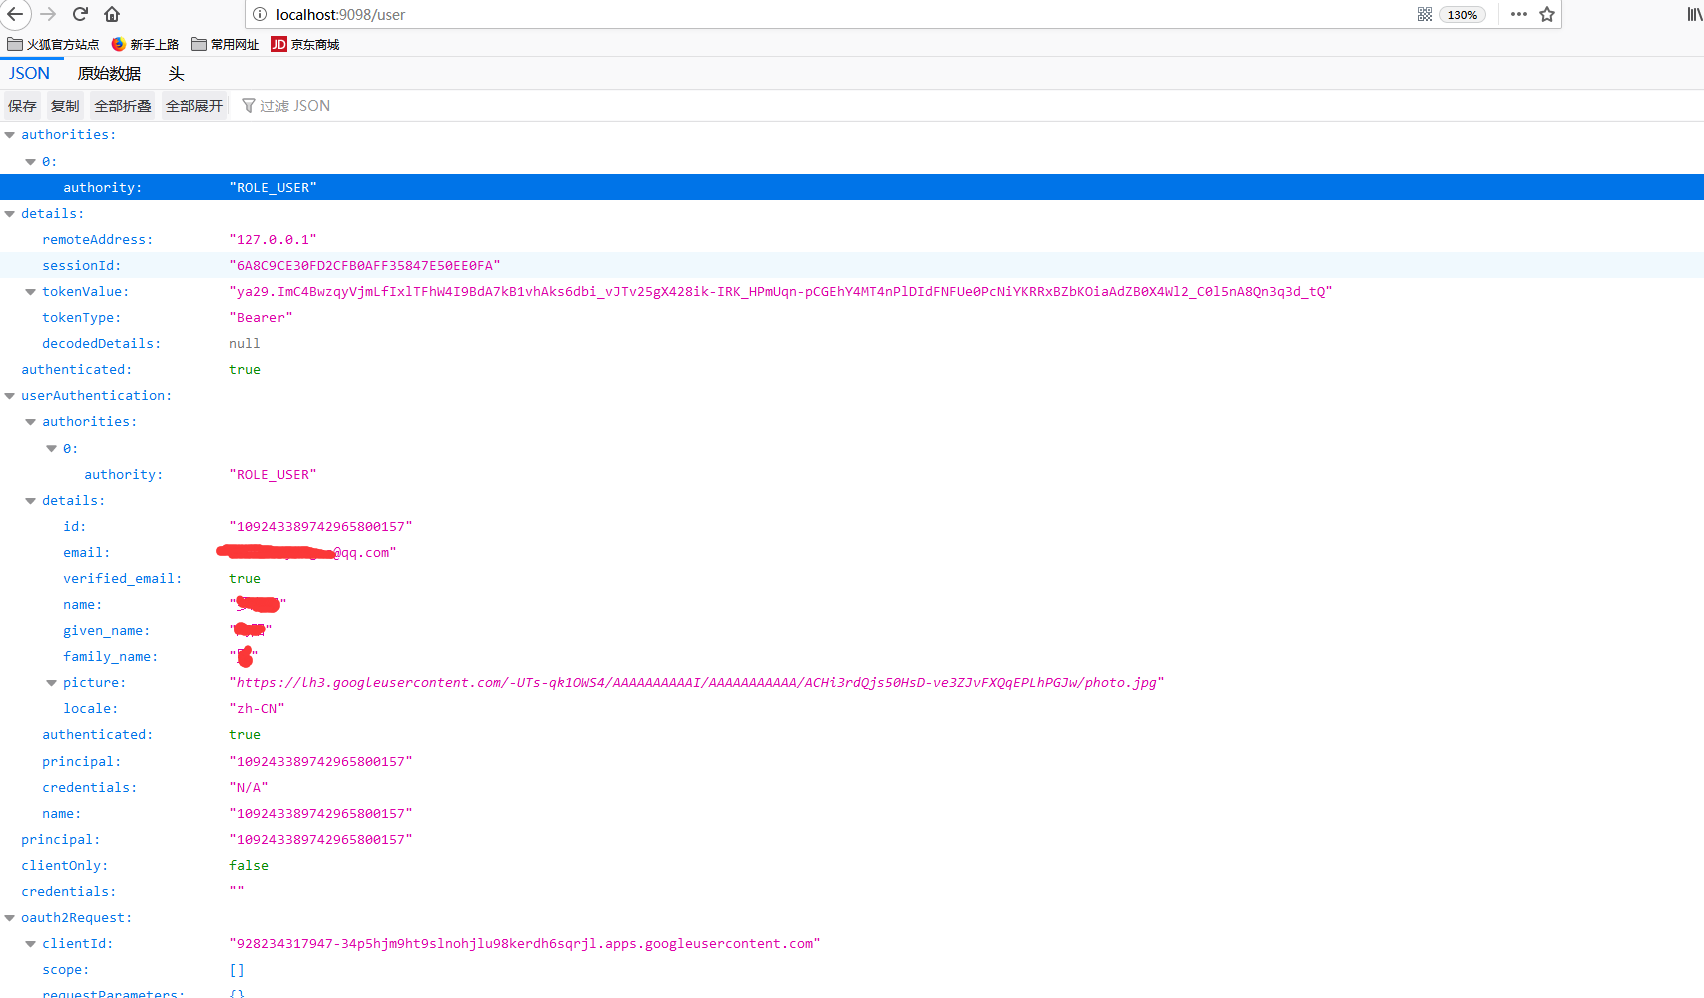The image size is (1704, 998).
Task: Collapse the userAuthentication node
Action: point(9,395)
